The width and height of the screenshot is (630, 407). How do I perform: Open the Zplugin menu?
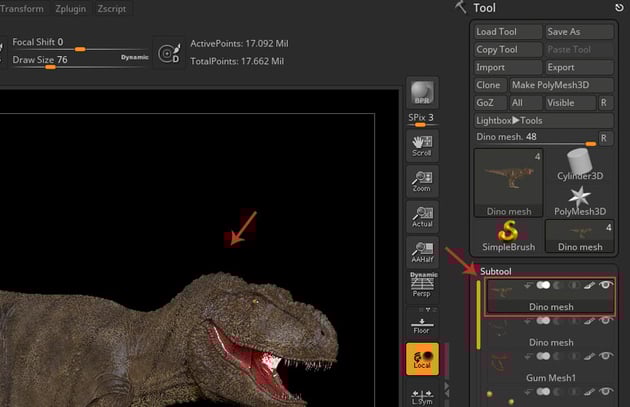tap(72, 8)
